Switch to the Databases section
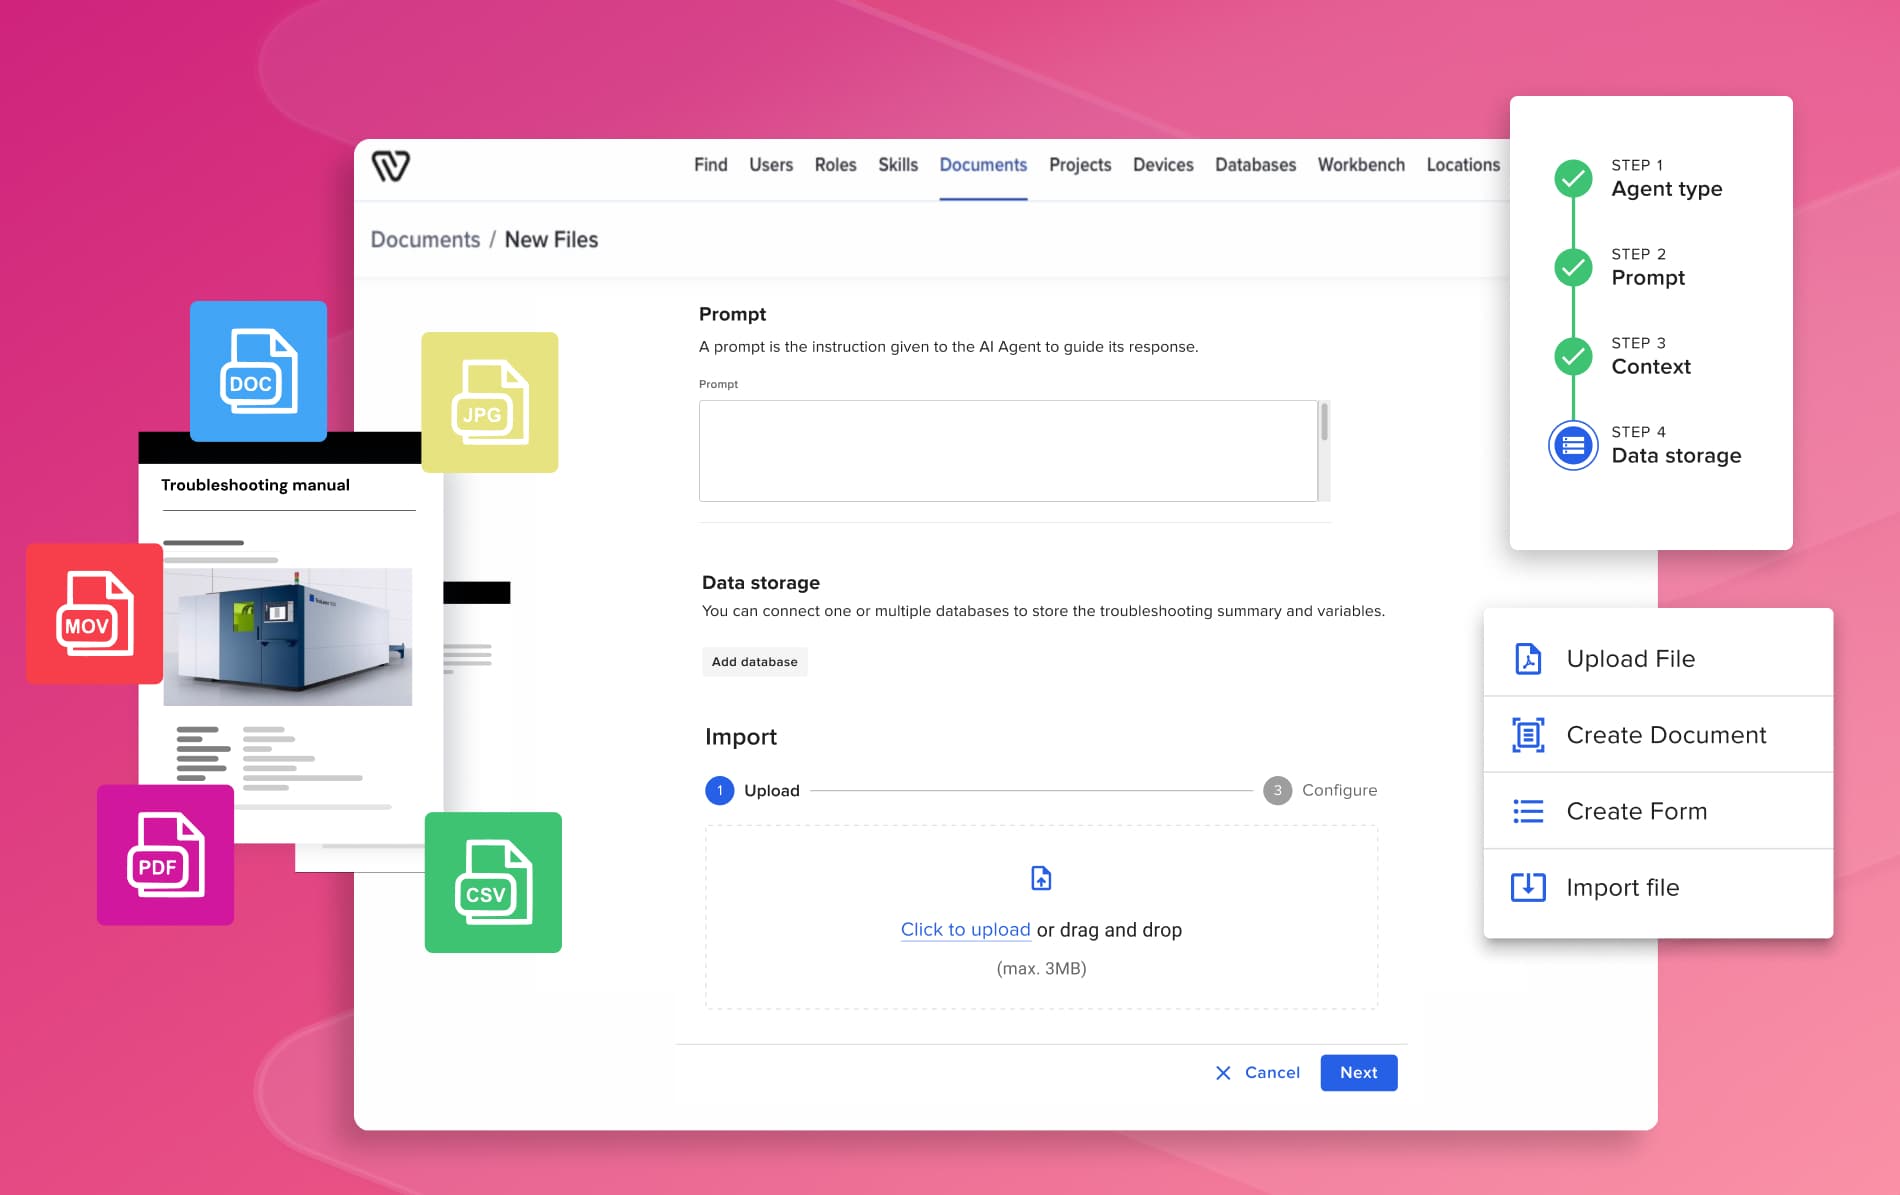1900x1195 pixels. coord(1255,165)
